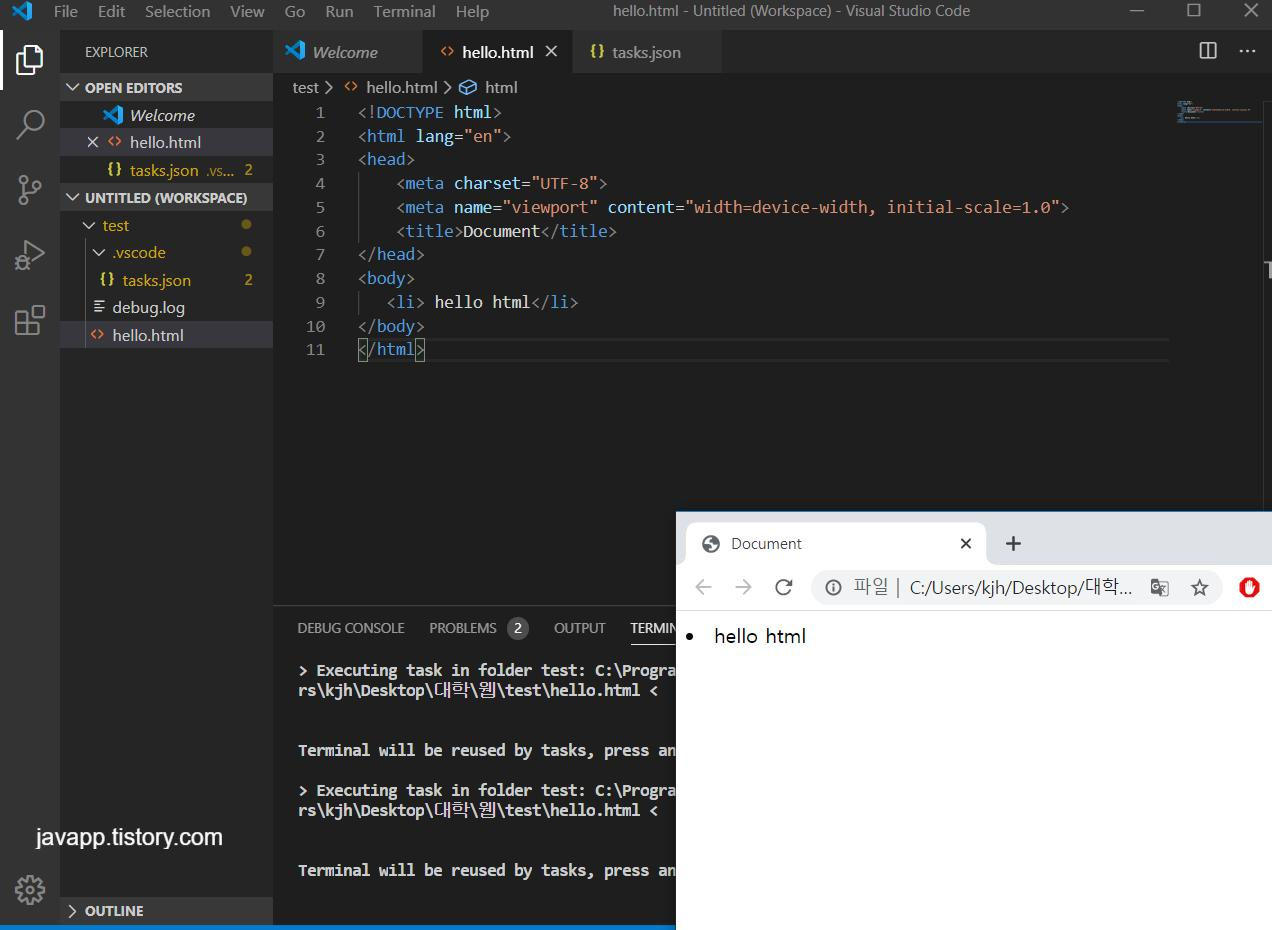Click the html breadcrumb symbol segment

(501, 87)
